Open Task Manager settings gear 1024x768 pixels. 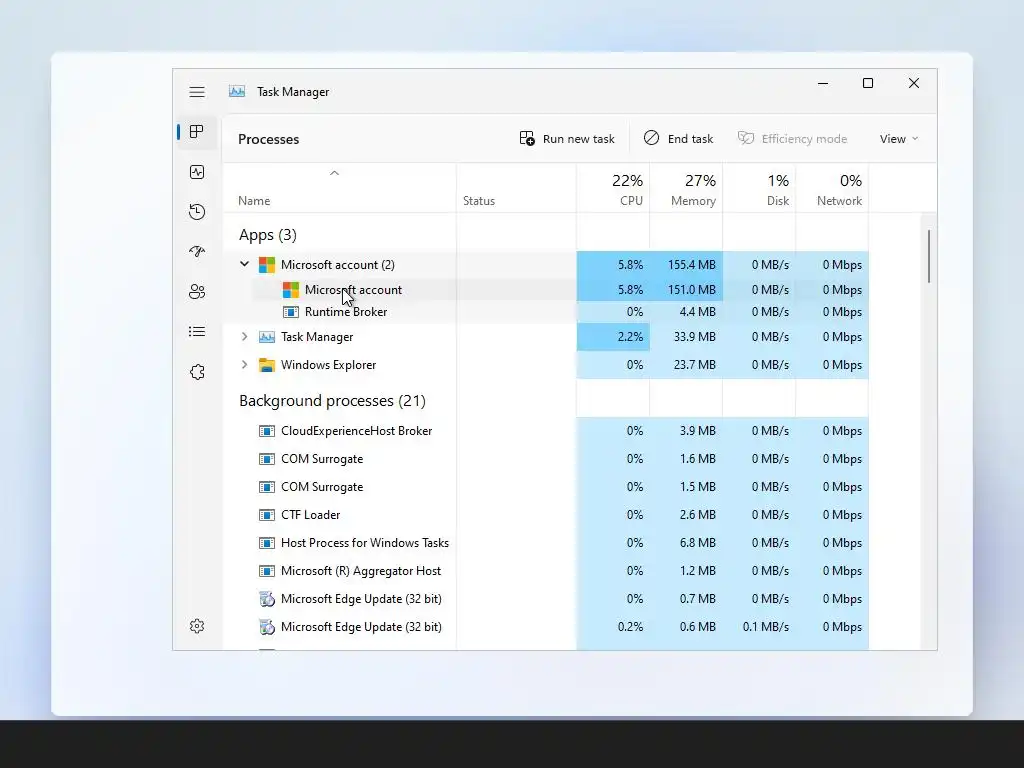[x=197, y=626]
